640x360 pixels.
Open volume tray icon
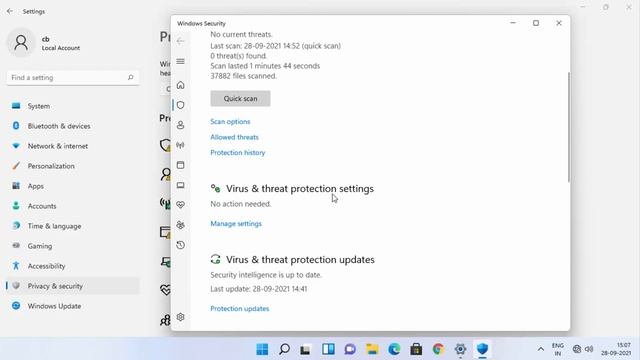[589, 349]
